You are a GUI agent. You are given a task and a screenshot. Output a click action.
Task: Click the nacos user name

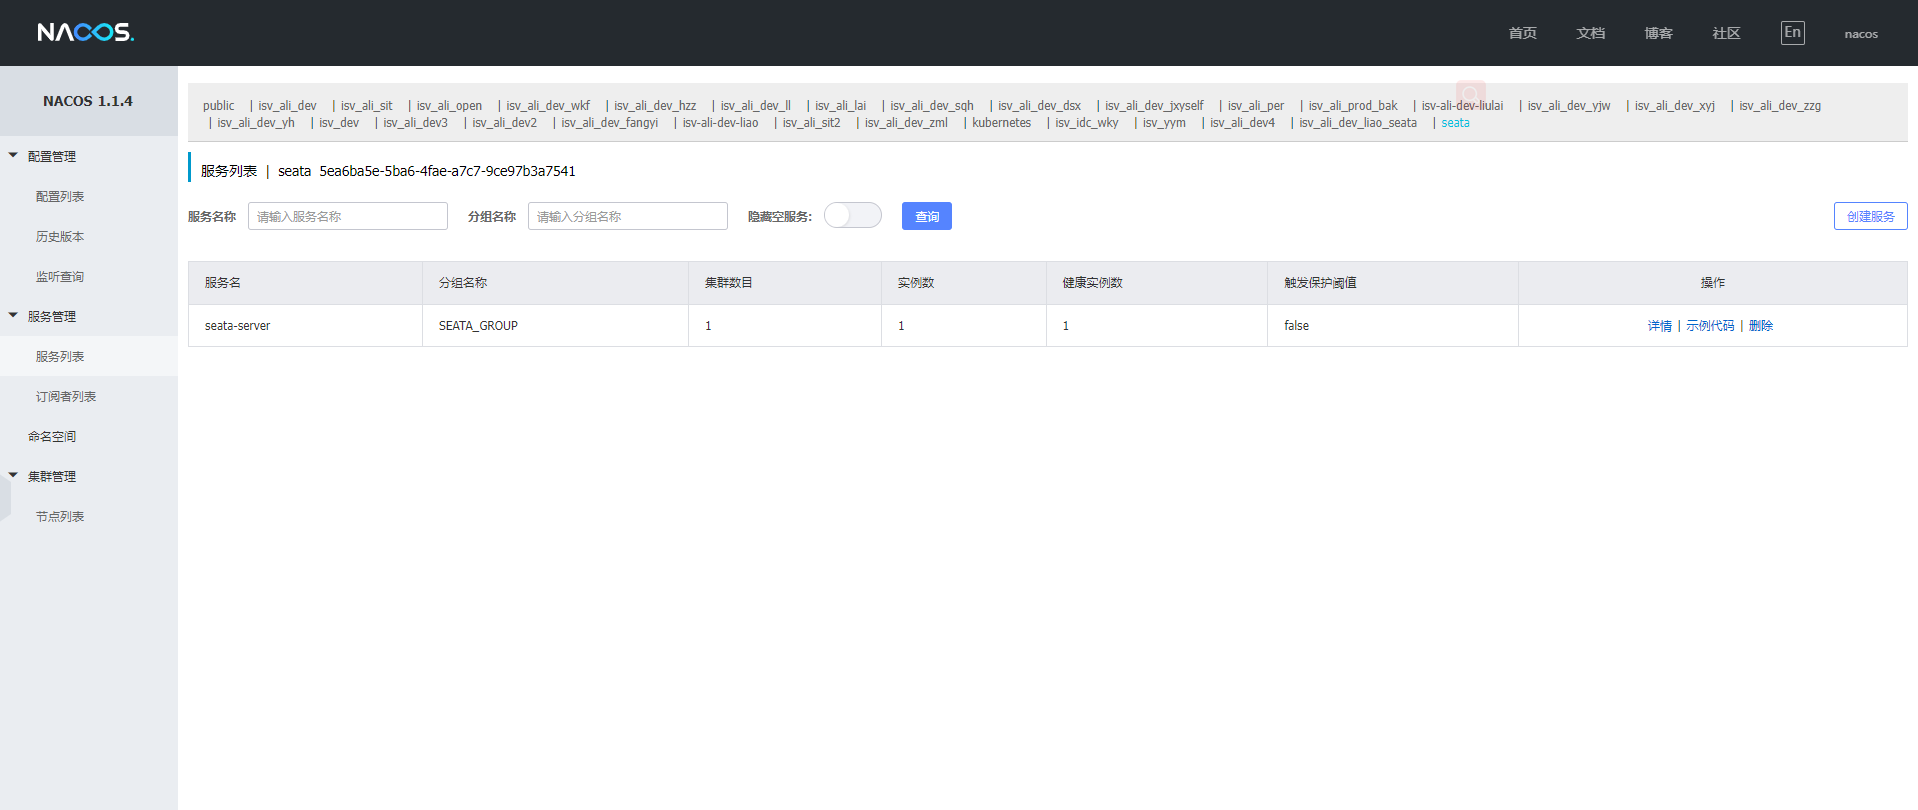click(1861, 34)
